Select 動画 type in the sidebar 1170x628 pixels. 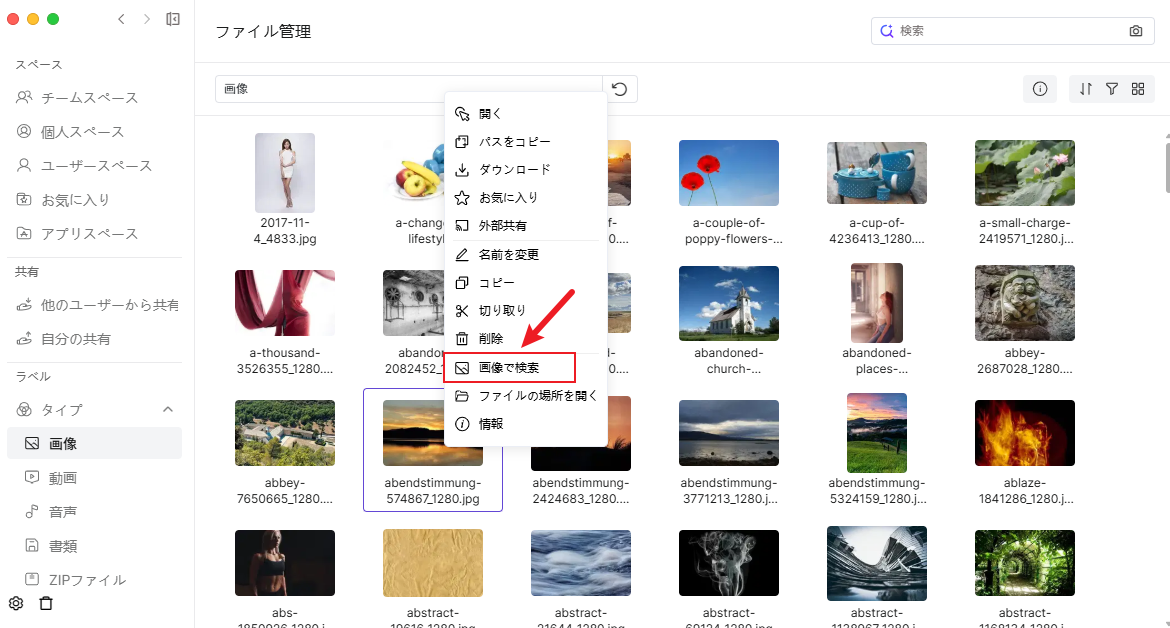click(63, 478)
